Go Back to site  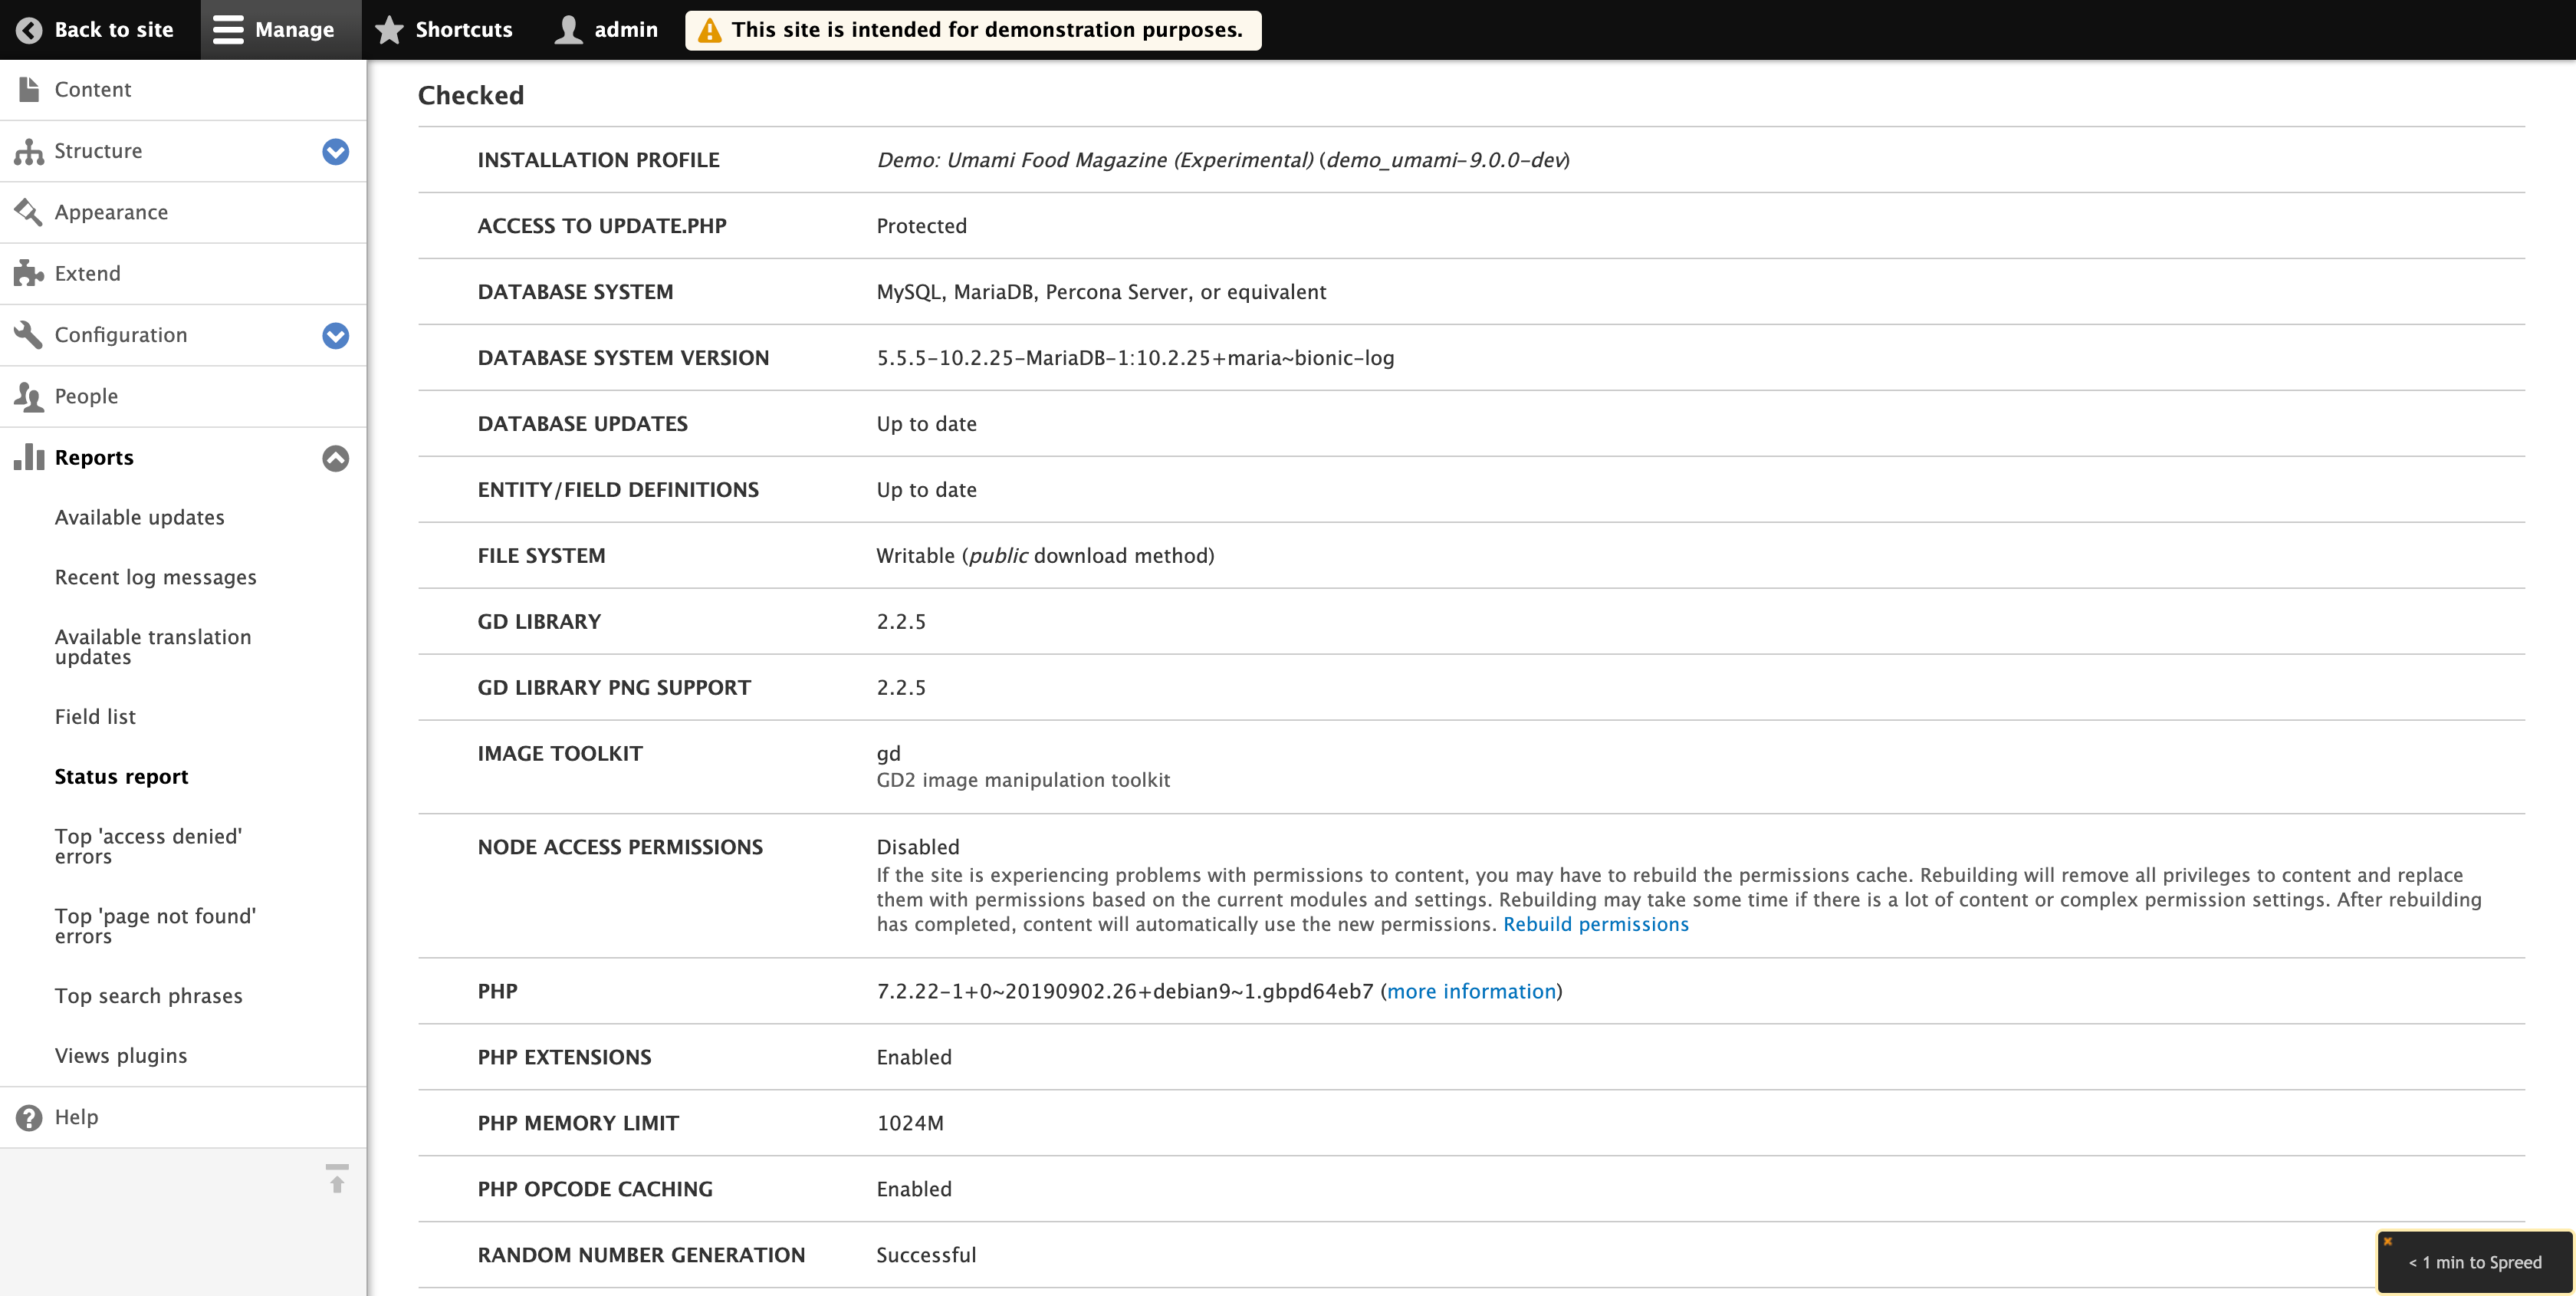point(95,30)
